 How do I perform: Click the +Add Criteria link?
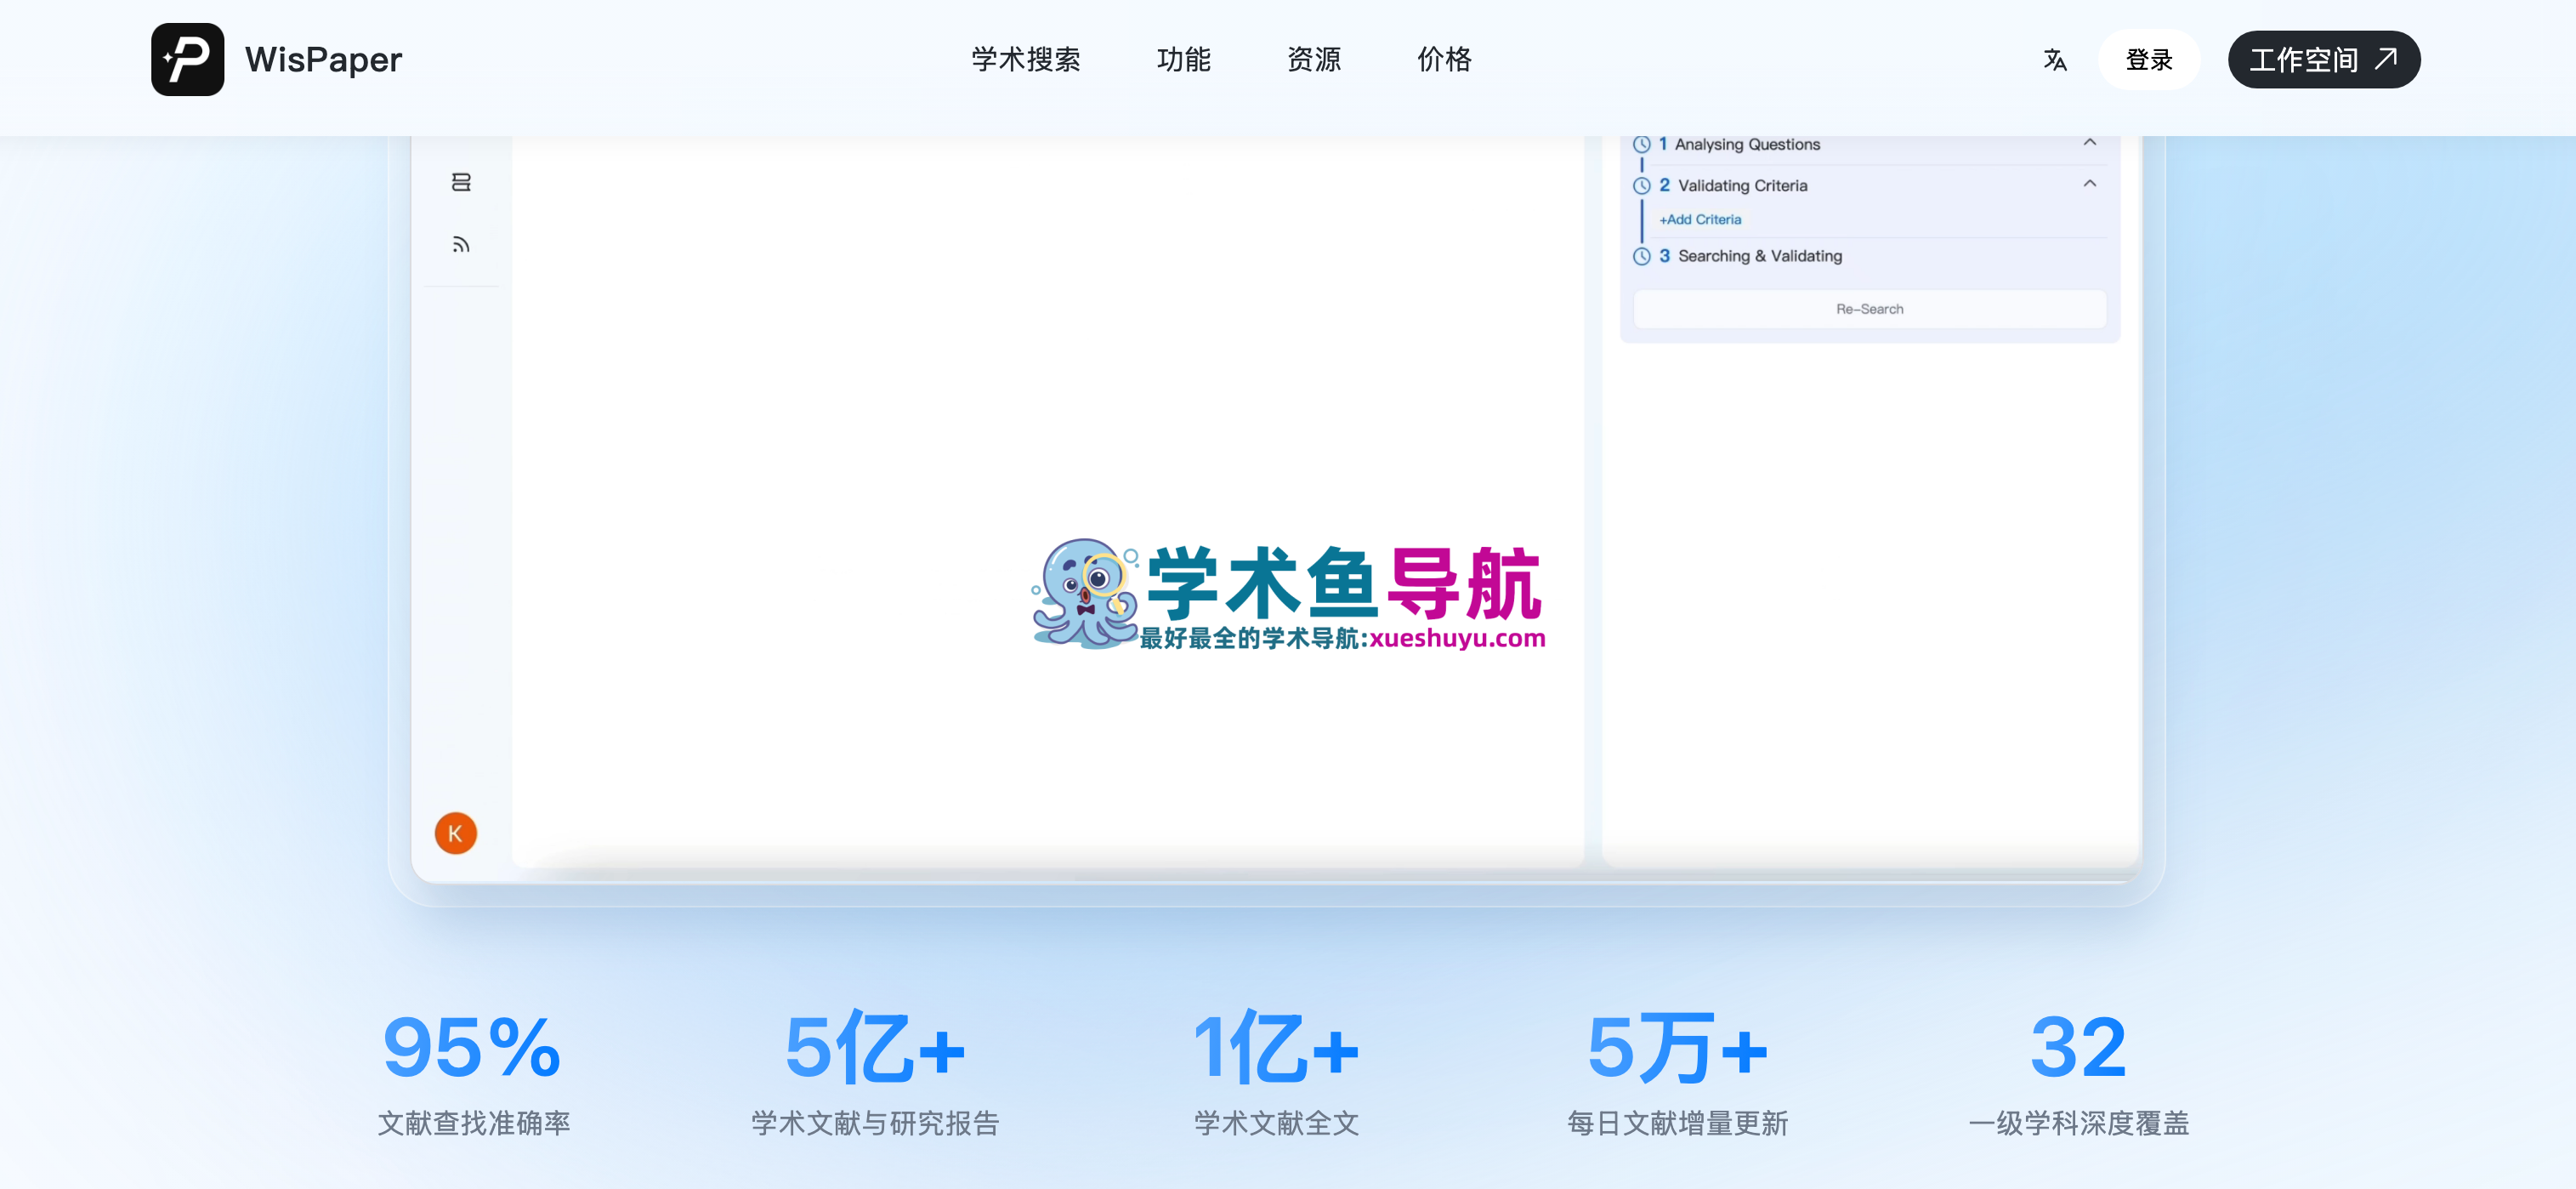[x=1700, y=220]
